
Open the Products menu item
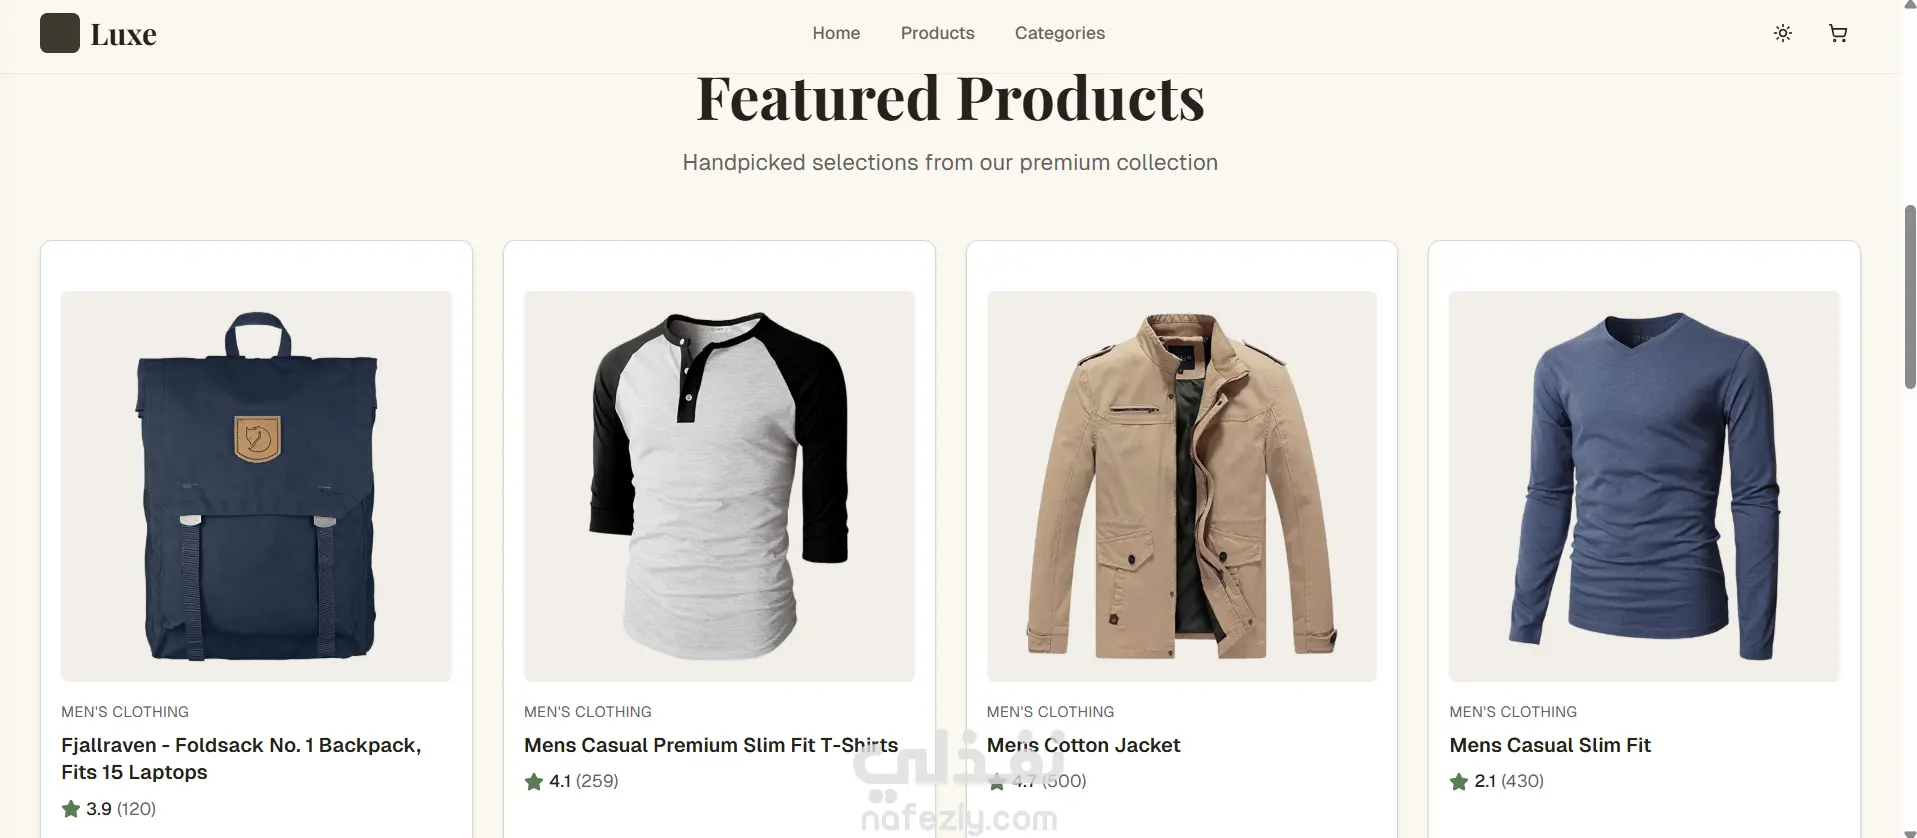coord(937,33)
